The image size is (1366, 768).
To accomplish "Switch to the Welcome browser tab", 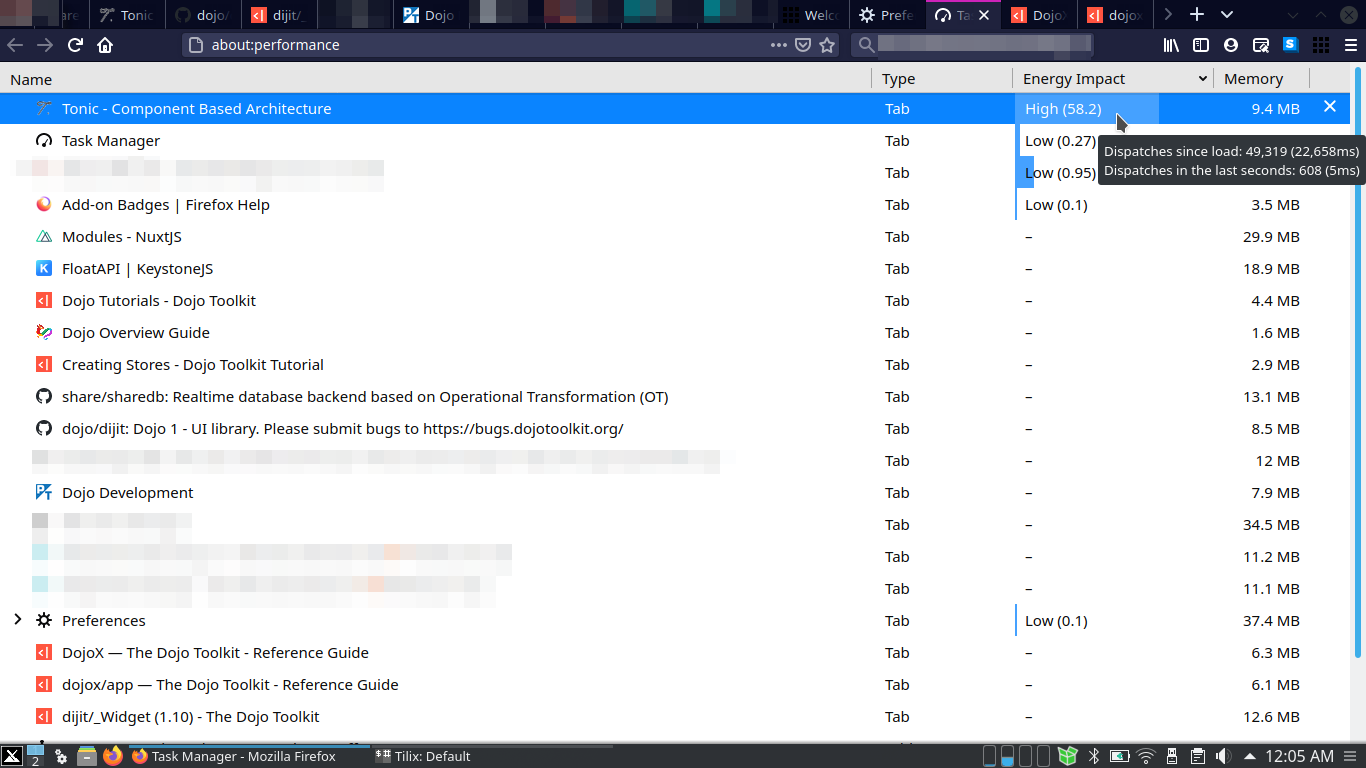I will pos(811,15).
